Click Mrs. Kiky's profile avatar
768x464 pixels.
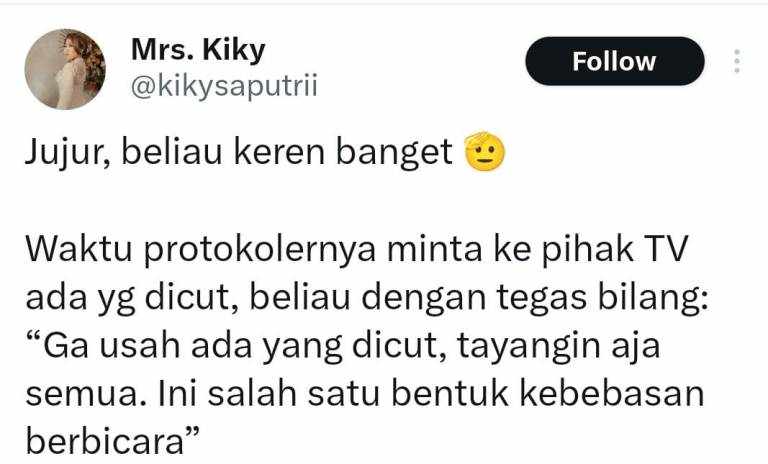tap(65, 69)
